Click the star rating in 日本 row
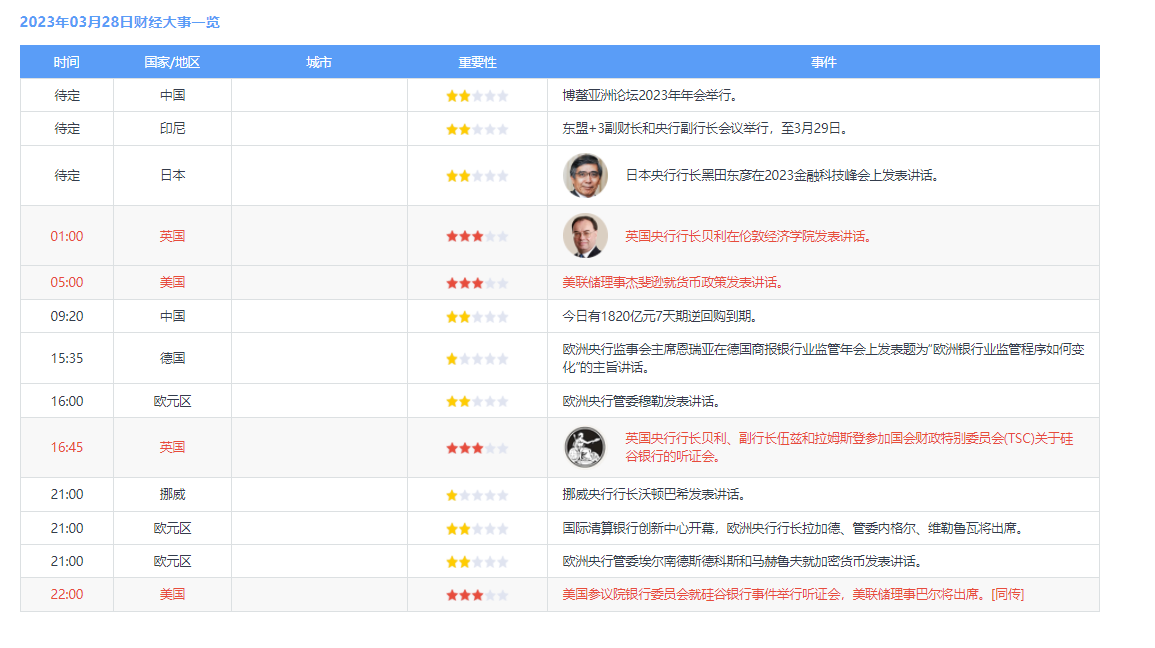The image size is (1155, 648). [x=477, y=176]
